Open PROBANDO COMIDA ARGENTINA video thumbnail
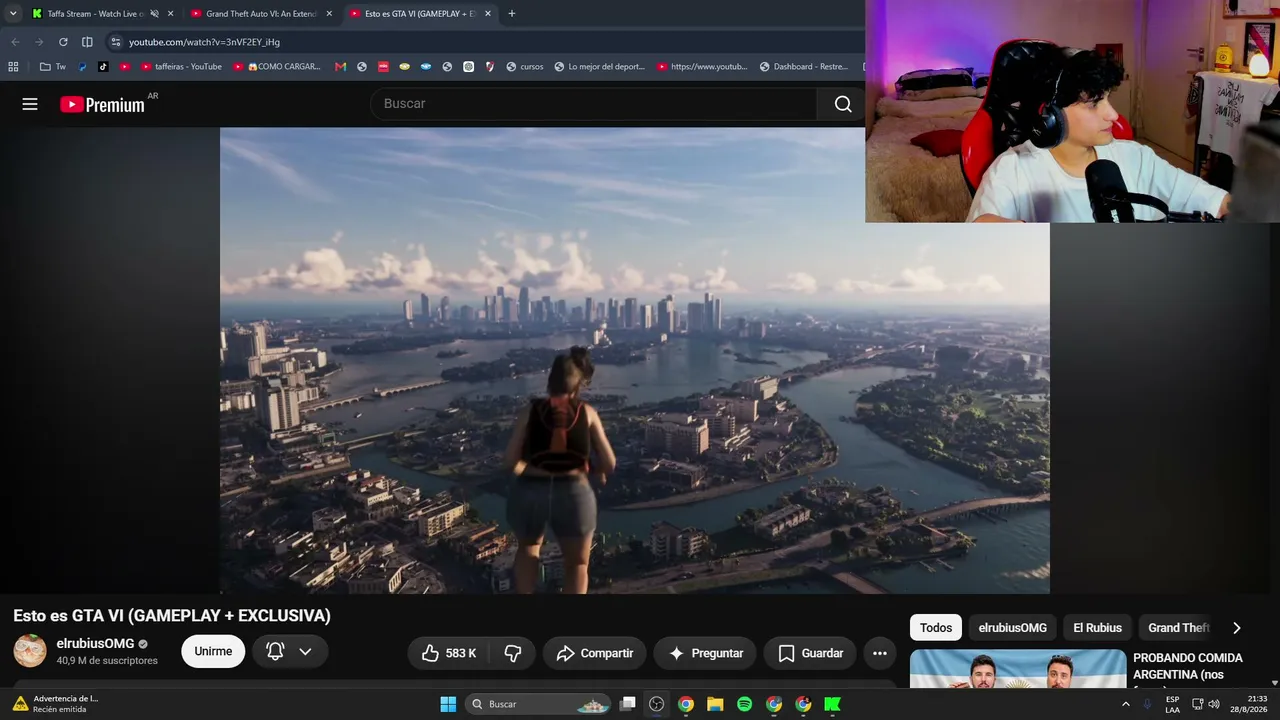This screenshot has height=720, width=1280. point(1018,669)
